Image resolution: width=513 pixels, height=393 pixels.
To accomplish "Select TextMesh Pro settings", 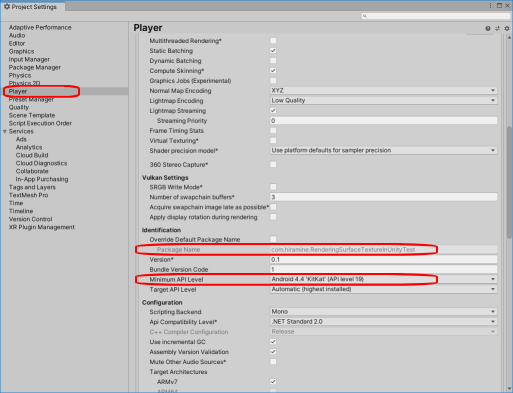I will coord(29,195).
